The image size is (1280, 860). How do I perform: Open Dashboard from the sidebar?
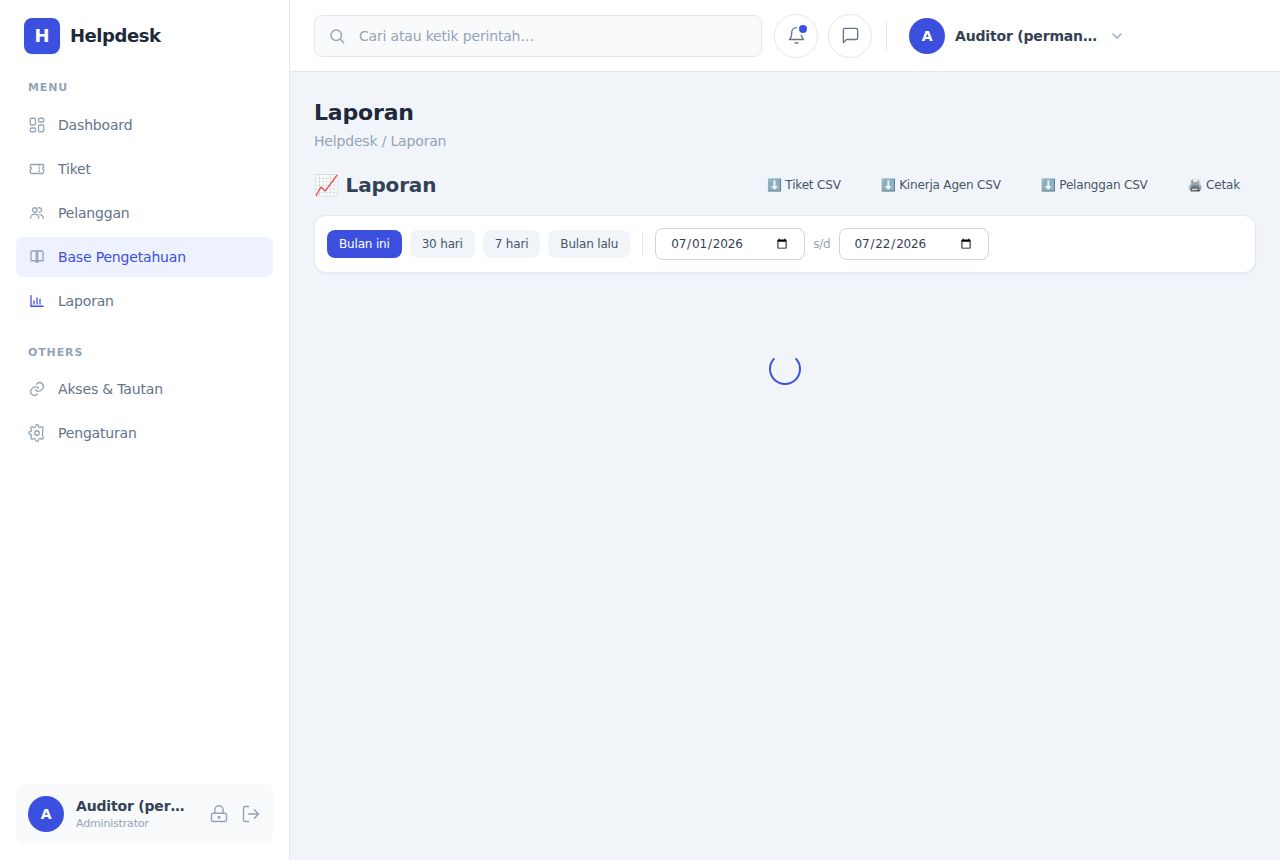(144, 125)
